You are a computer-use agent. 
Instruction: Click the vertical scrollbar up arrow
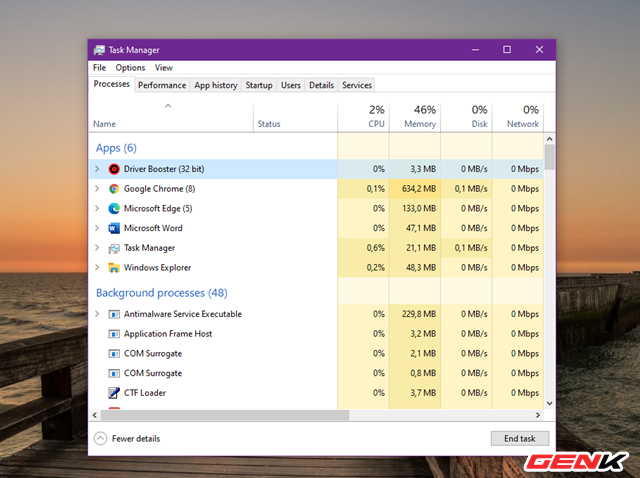tap(549, 139)
